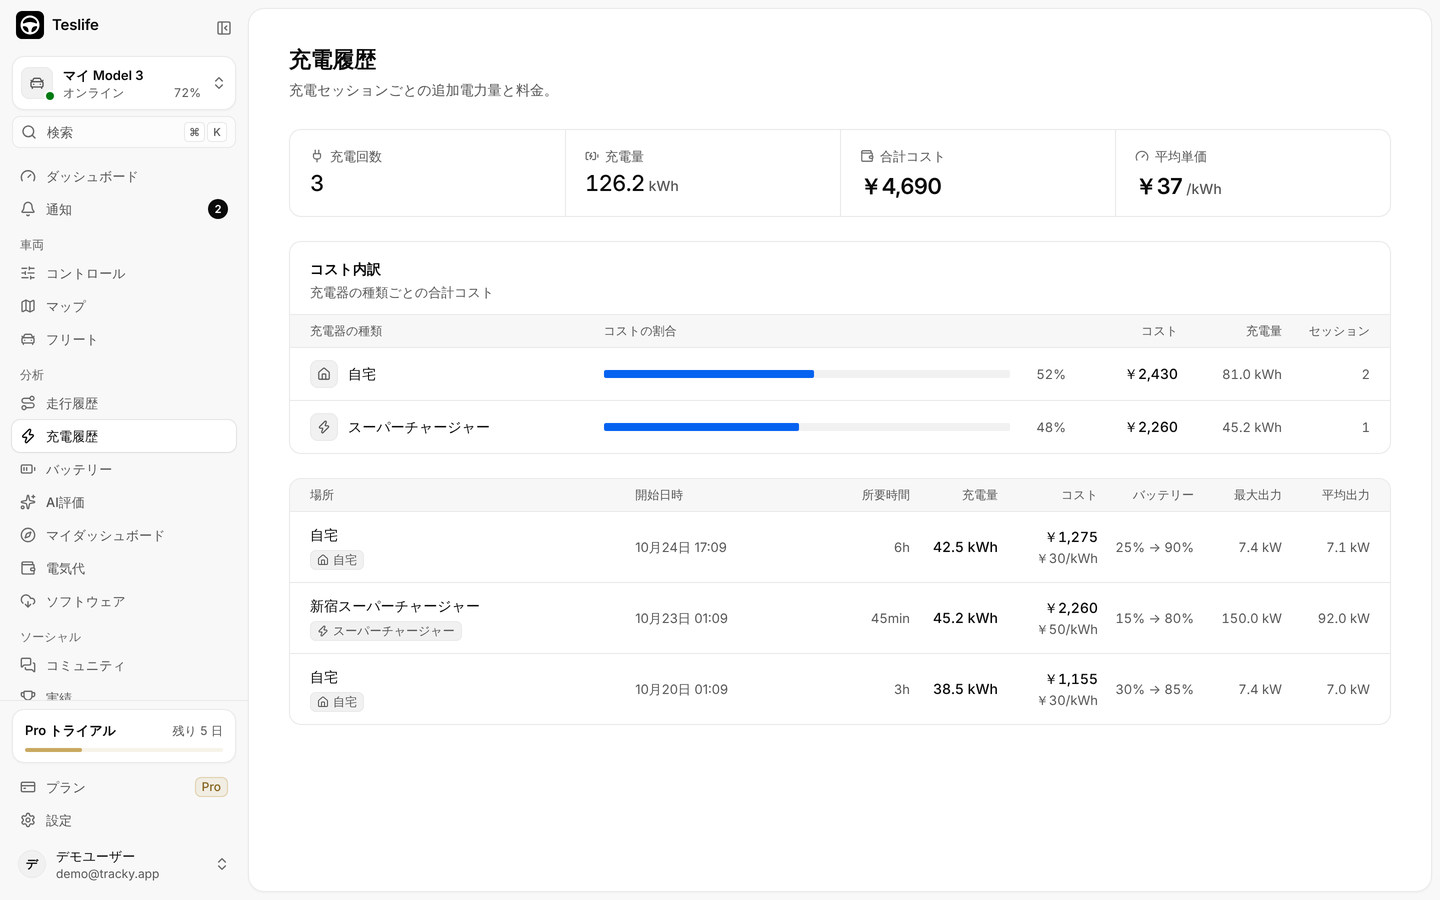Click the notification count badge showing 2
Screen dimensions: 1440x900
click(218, 209)
